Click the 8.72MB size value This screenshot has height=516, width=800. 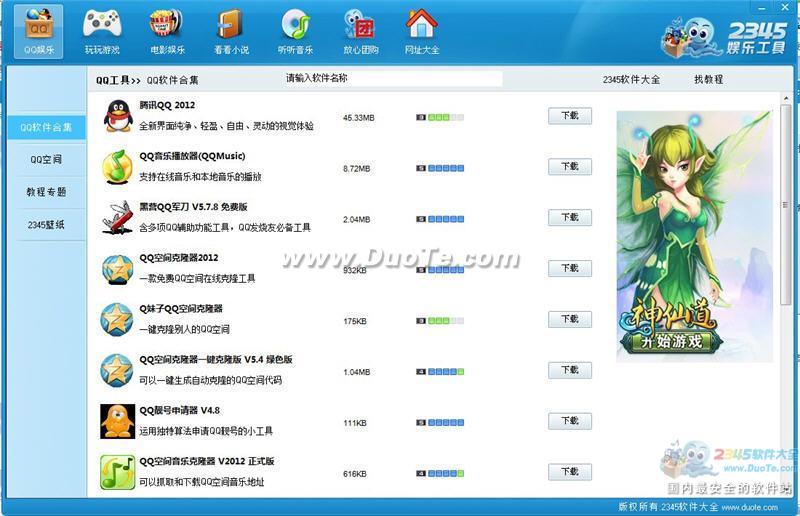[x=357, y=168]
